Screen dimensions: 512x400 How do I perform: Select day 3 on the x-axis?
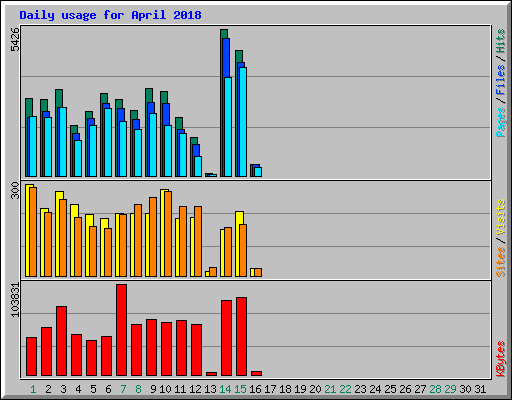tap(63, 389)
